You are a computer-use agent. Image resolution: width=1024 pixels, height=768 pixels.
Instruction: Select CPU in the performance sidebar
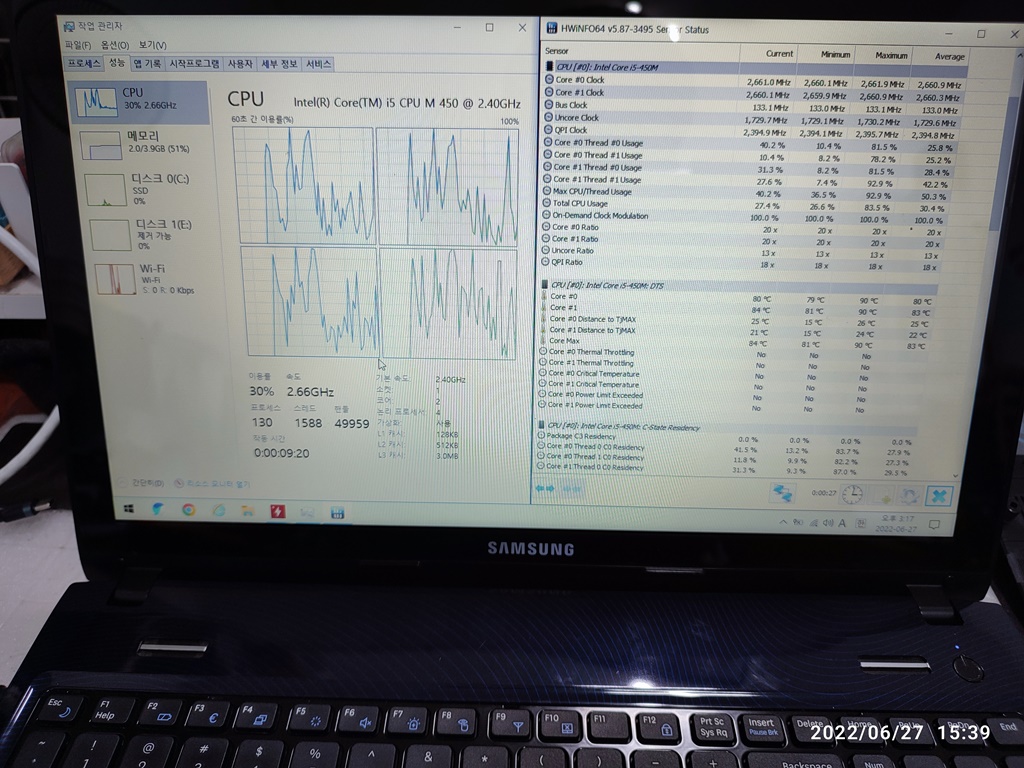[x=140, y=102]
